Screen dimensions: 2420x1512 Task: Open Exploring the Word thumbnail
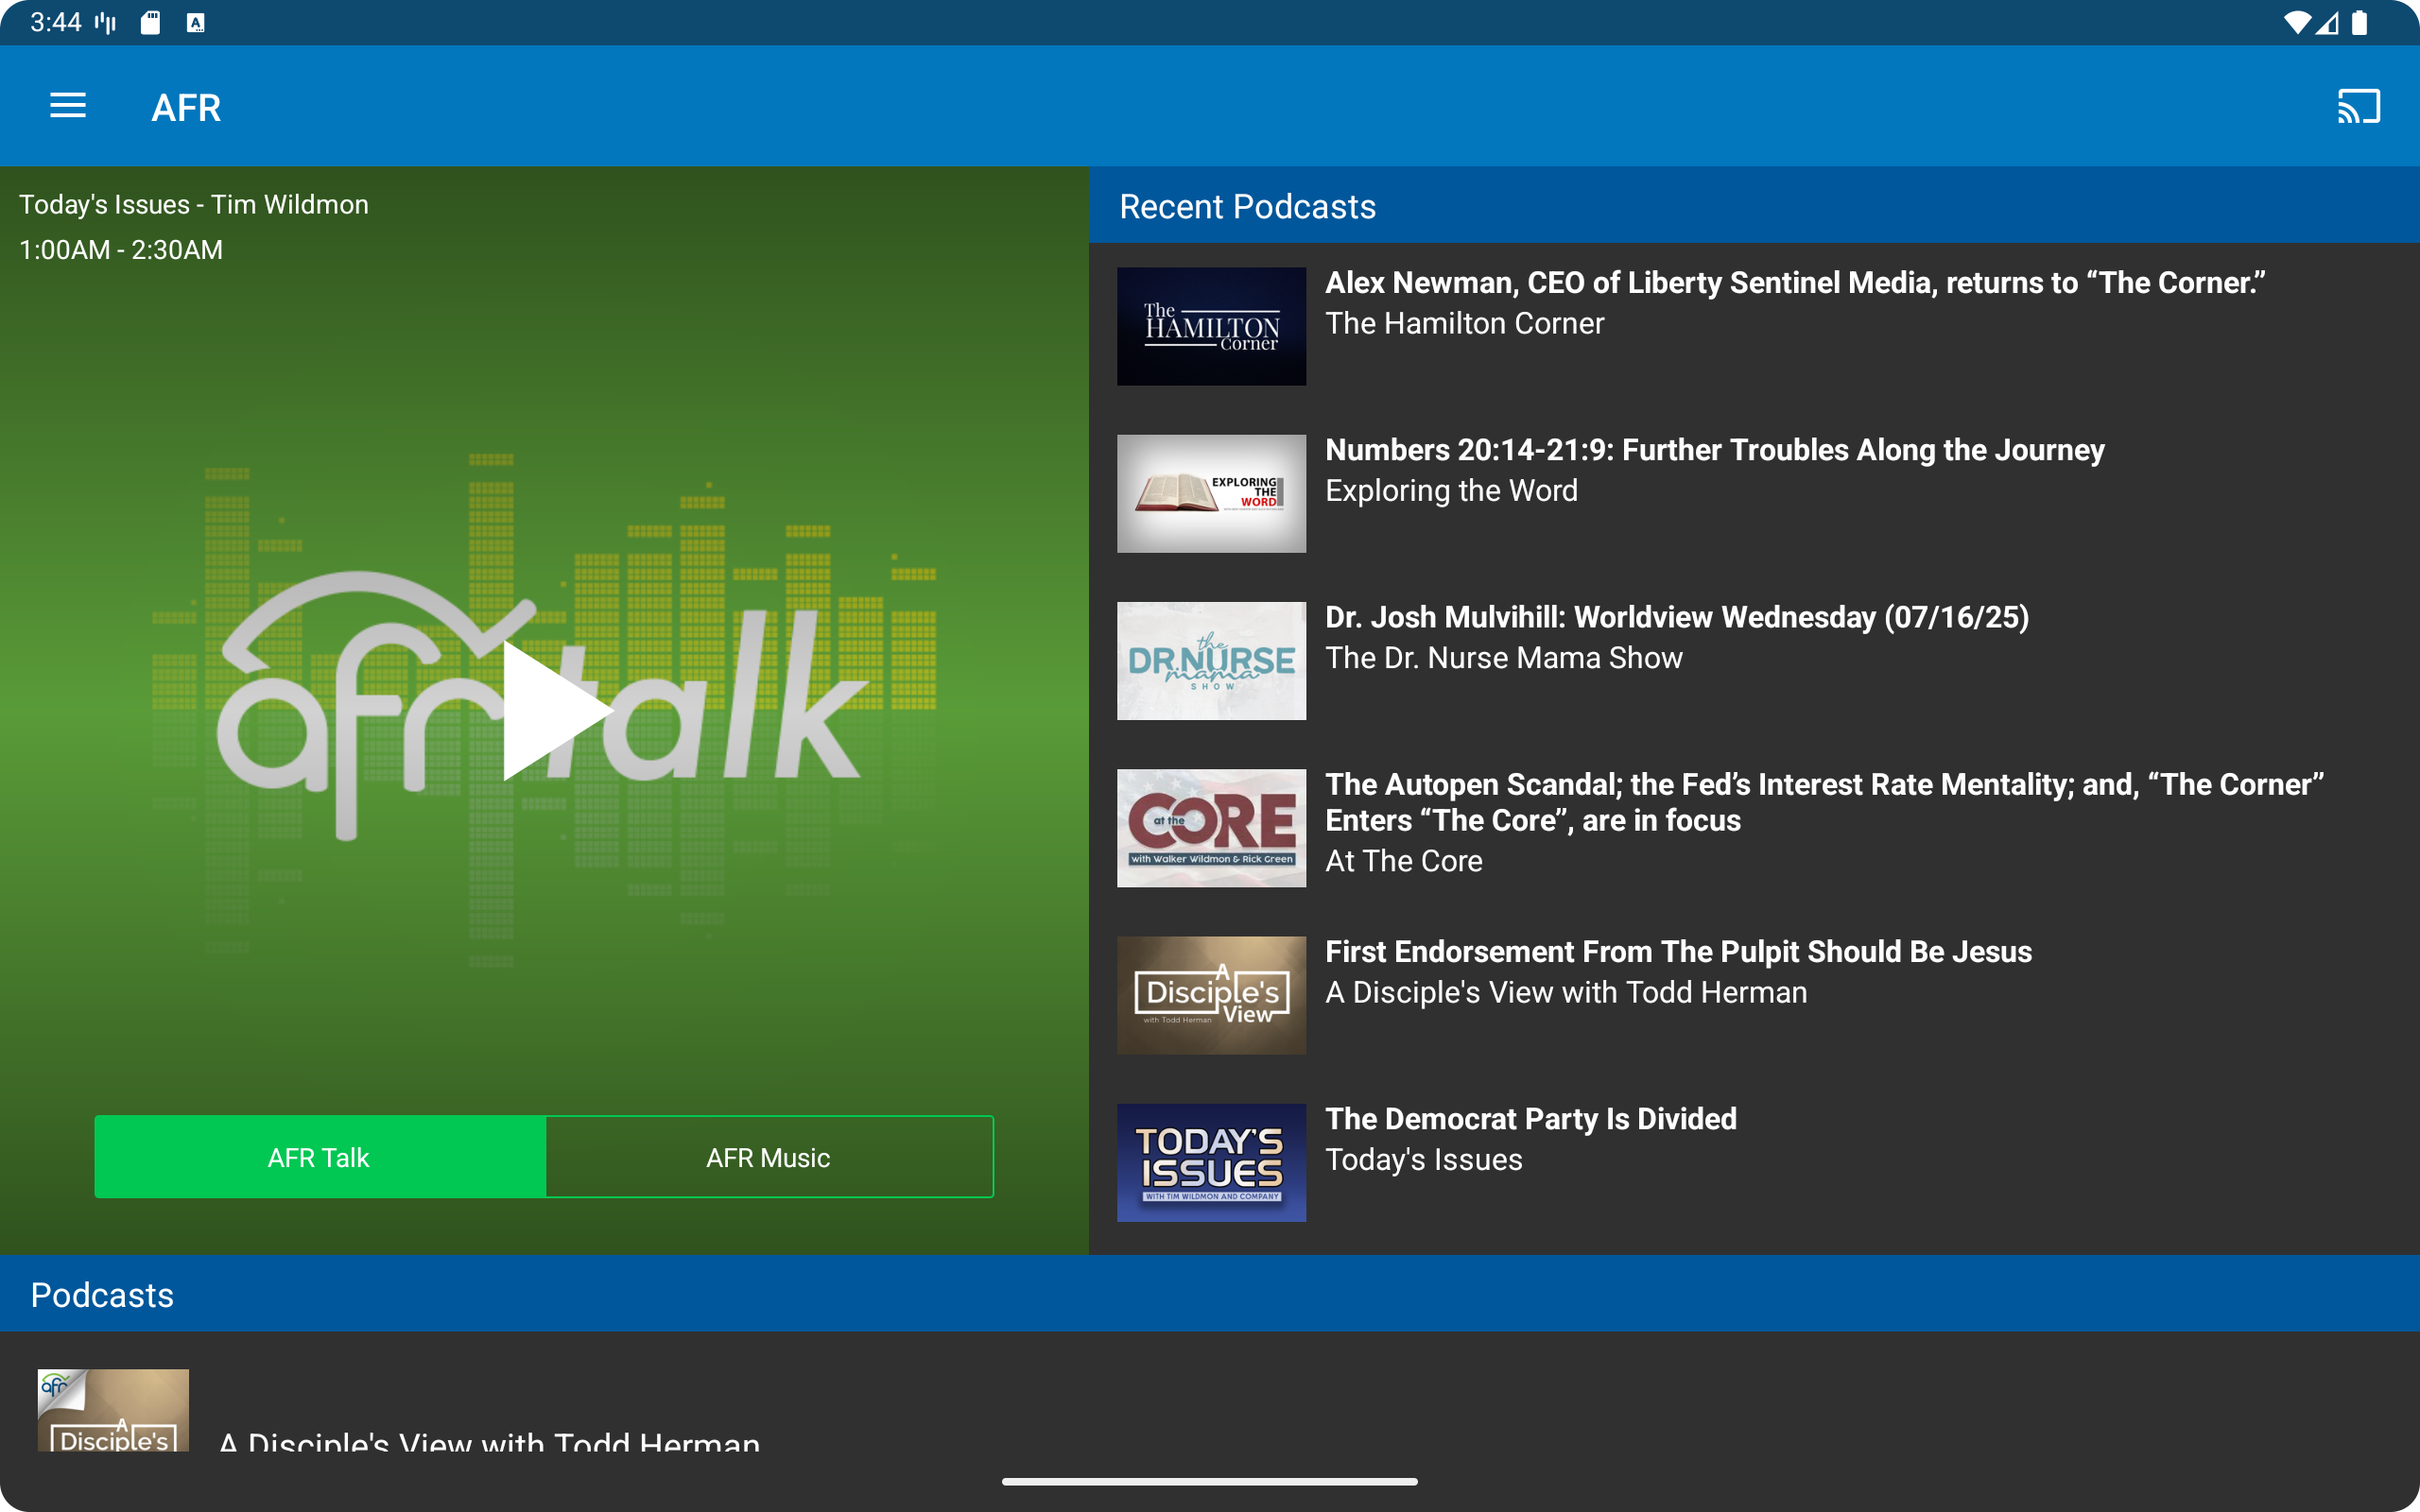click(1211, 493)
